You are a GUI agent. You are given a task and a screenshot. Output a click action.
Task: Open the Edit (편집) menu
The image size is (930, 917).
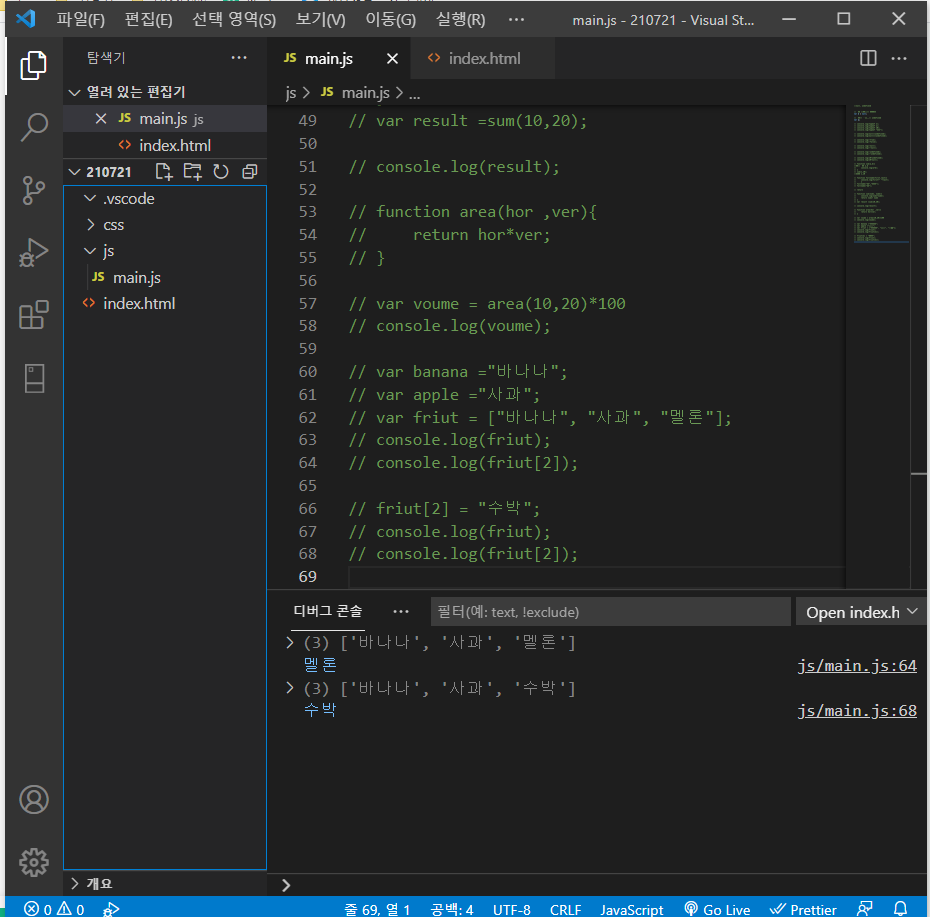click(x=148, y=20)
